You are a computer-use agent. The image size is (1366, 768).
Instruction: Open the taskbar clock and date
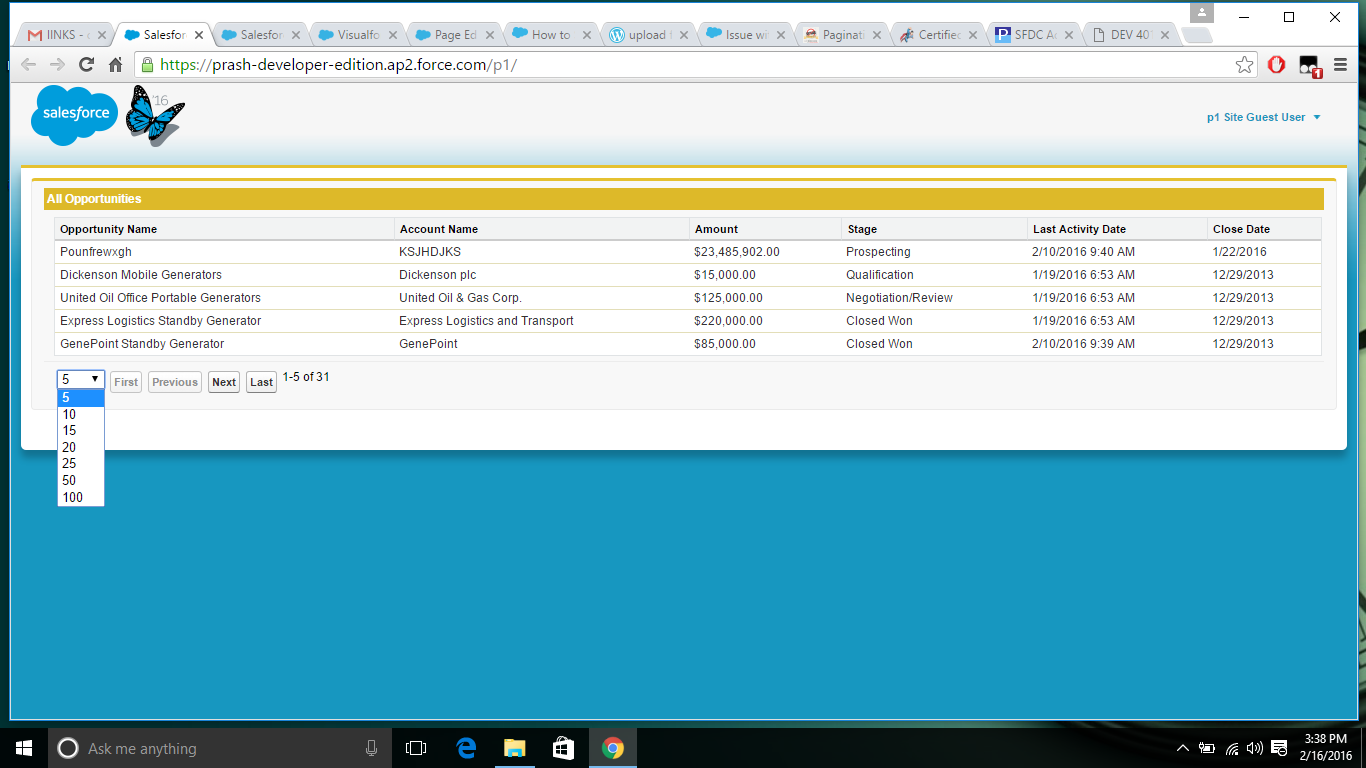click(1326, 748)
